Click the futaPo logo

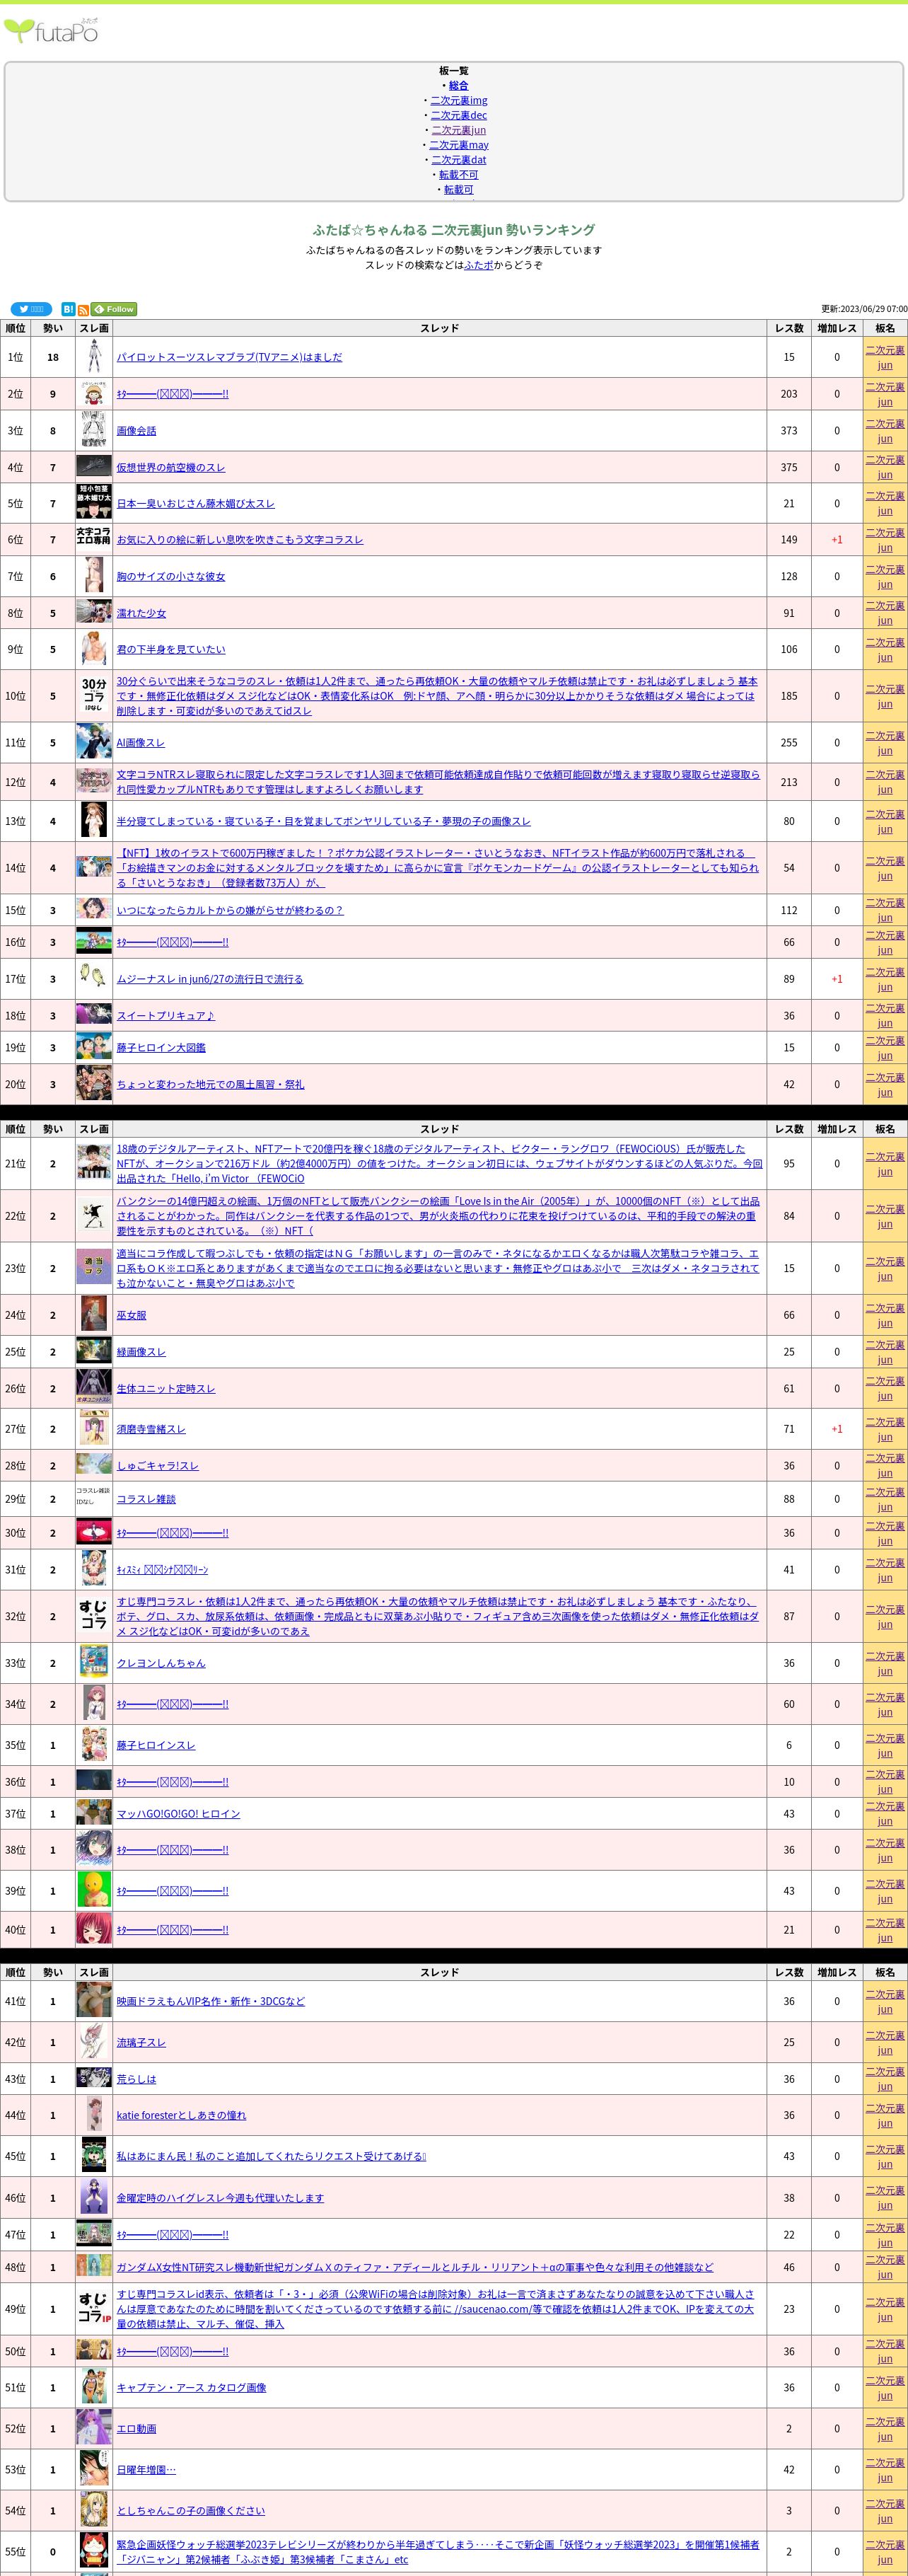click(51, 32)
